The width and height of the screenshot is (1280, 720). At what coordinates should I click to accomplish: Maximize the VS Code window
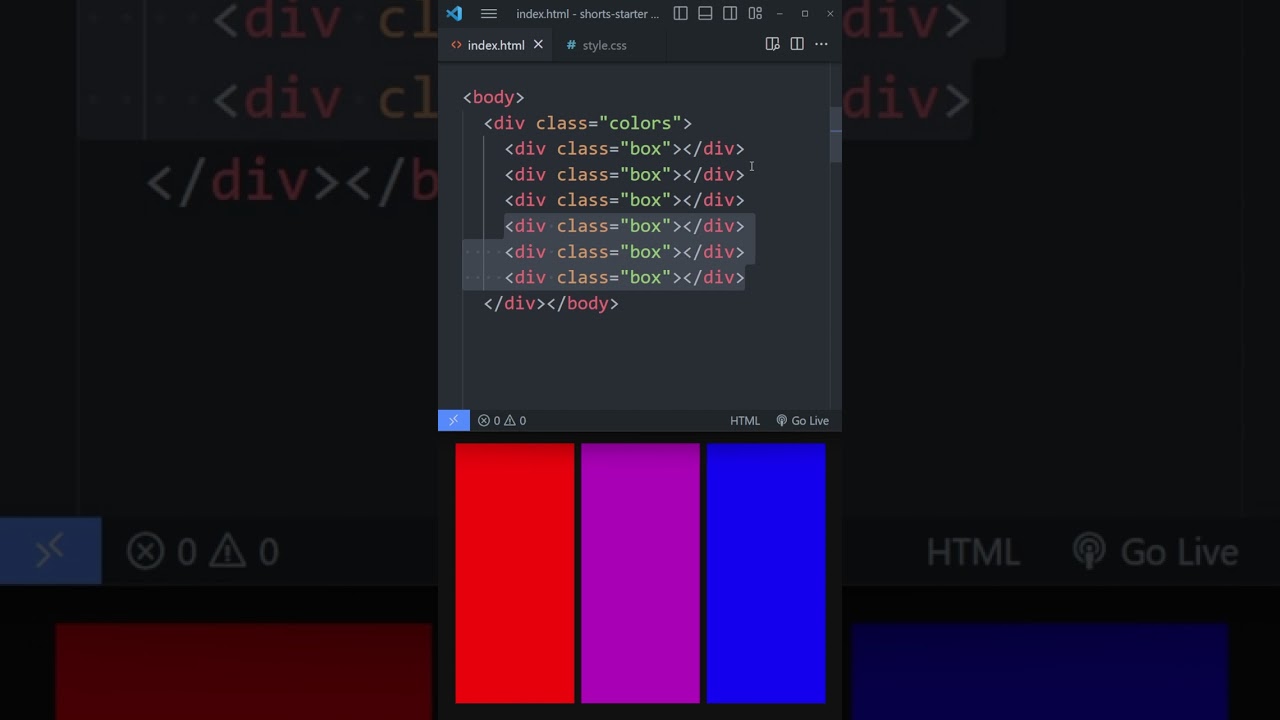(805, 14)
